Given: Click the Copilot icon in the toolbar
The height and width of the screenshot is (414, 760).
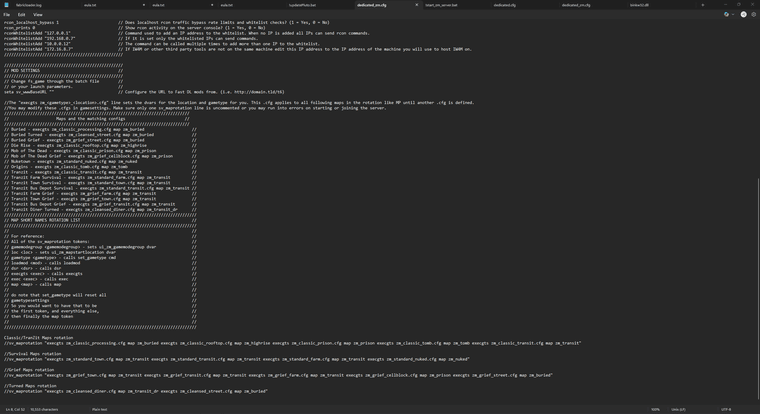Looking at the screenshot, I should click(726, 14).
